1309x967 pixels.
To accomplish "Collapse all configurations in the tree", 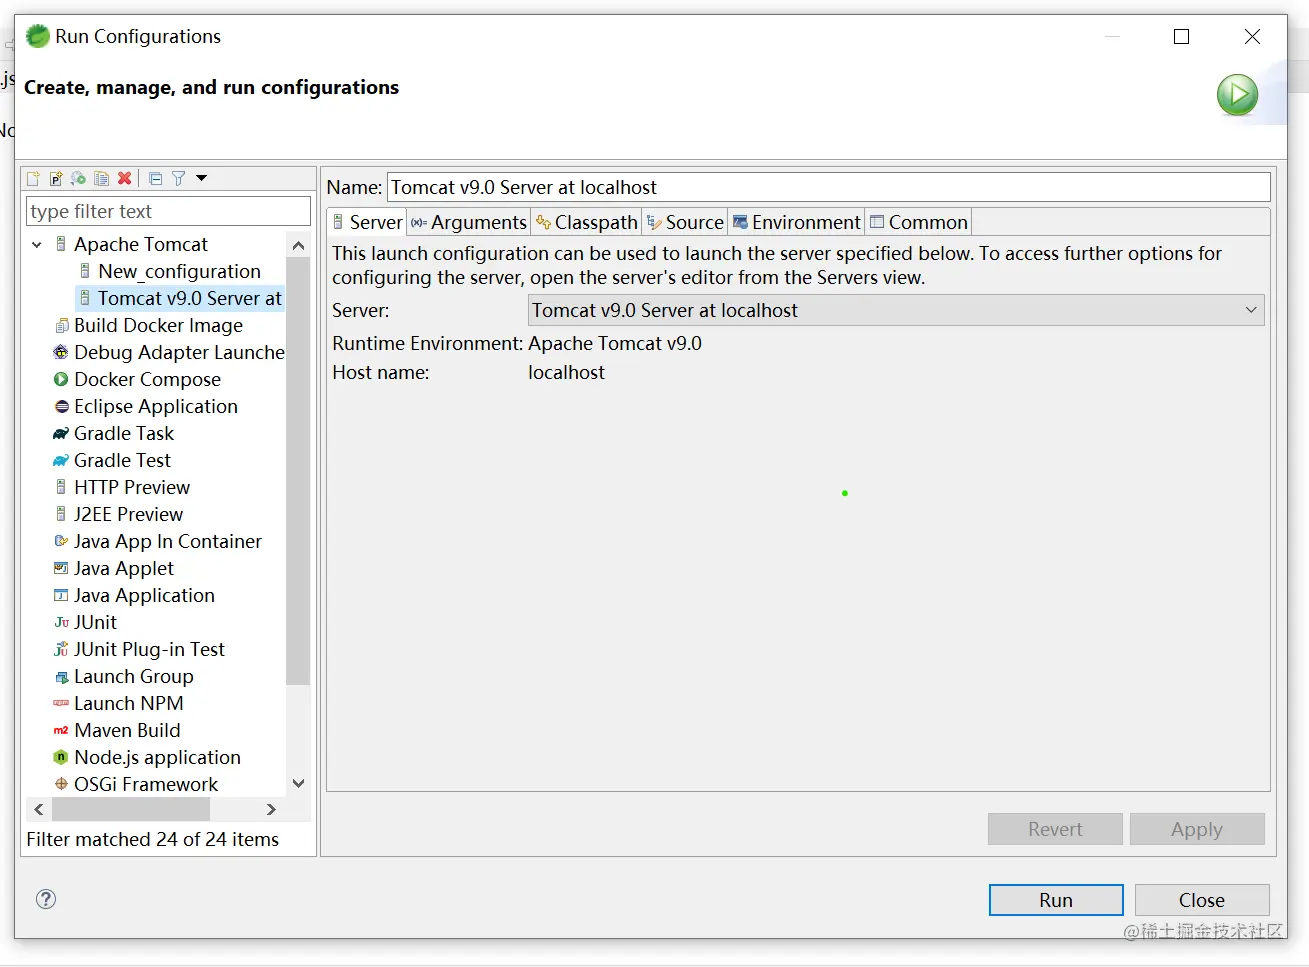I will [x=155, y=179].
